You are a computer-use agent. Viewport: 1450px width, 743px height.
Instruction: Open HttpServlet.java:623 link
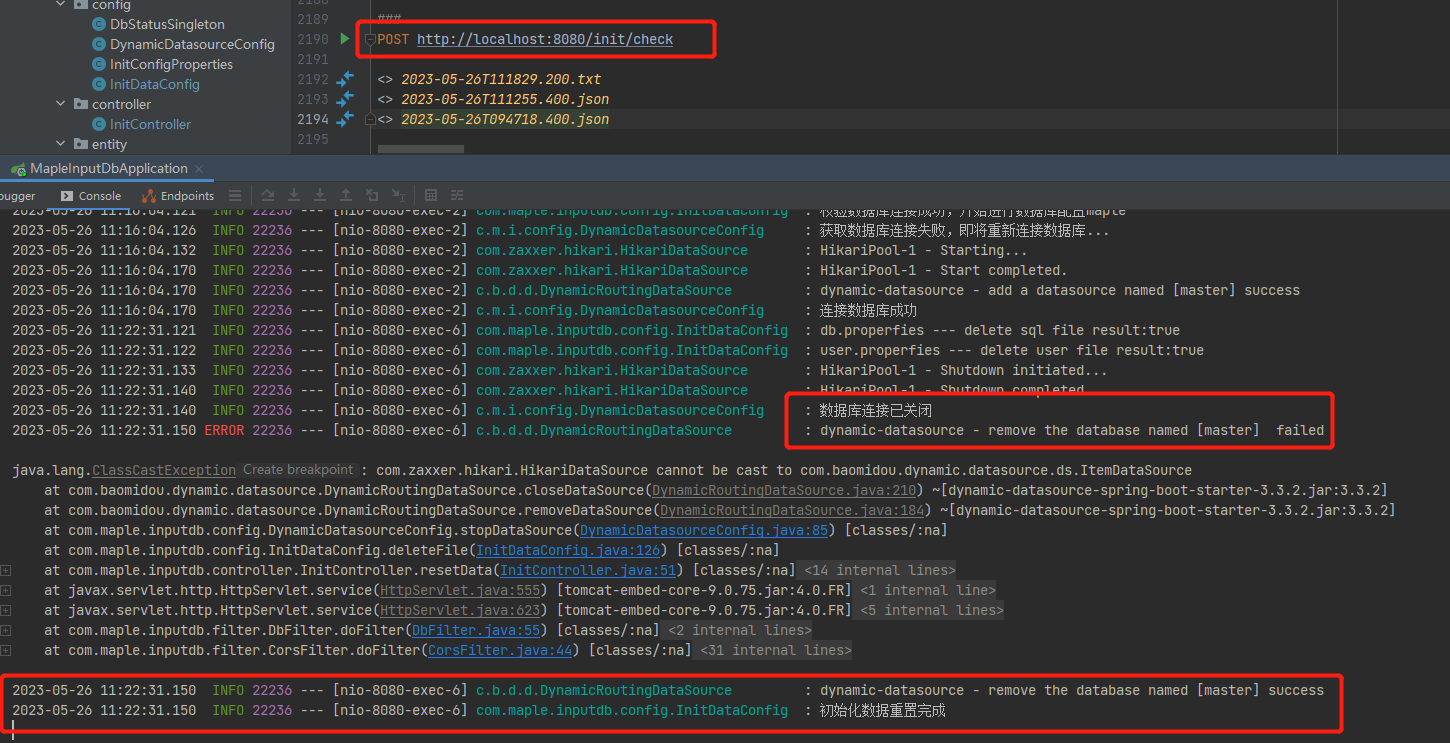tap(459, 610)
